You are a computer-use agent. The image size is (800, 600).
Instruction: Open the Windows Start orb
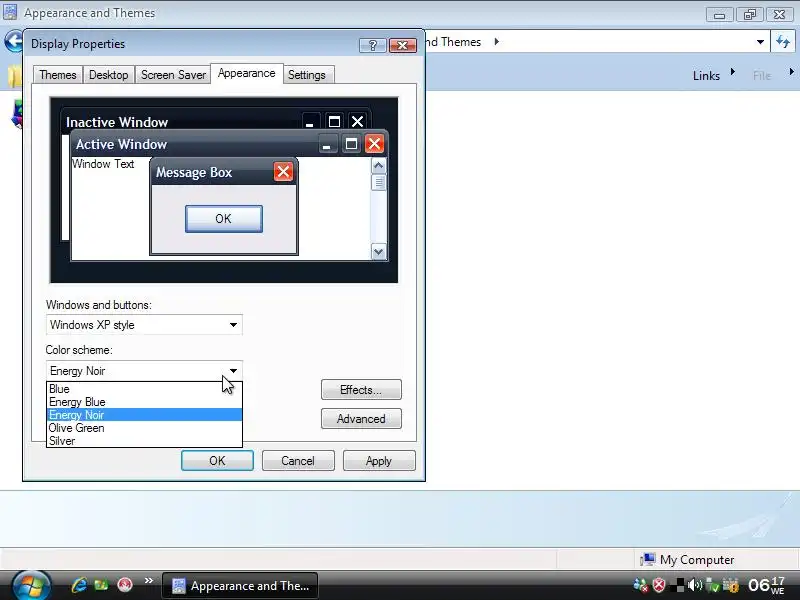(32, 585)
